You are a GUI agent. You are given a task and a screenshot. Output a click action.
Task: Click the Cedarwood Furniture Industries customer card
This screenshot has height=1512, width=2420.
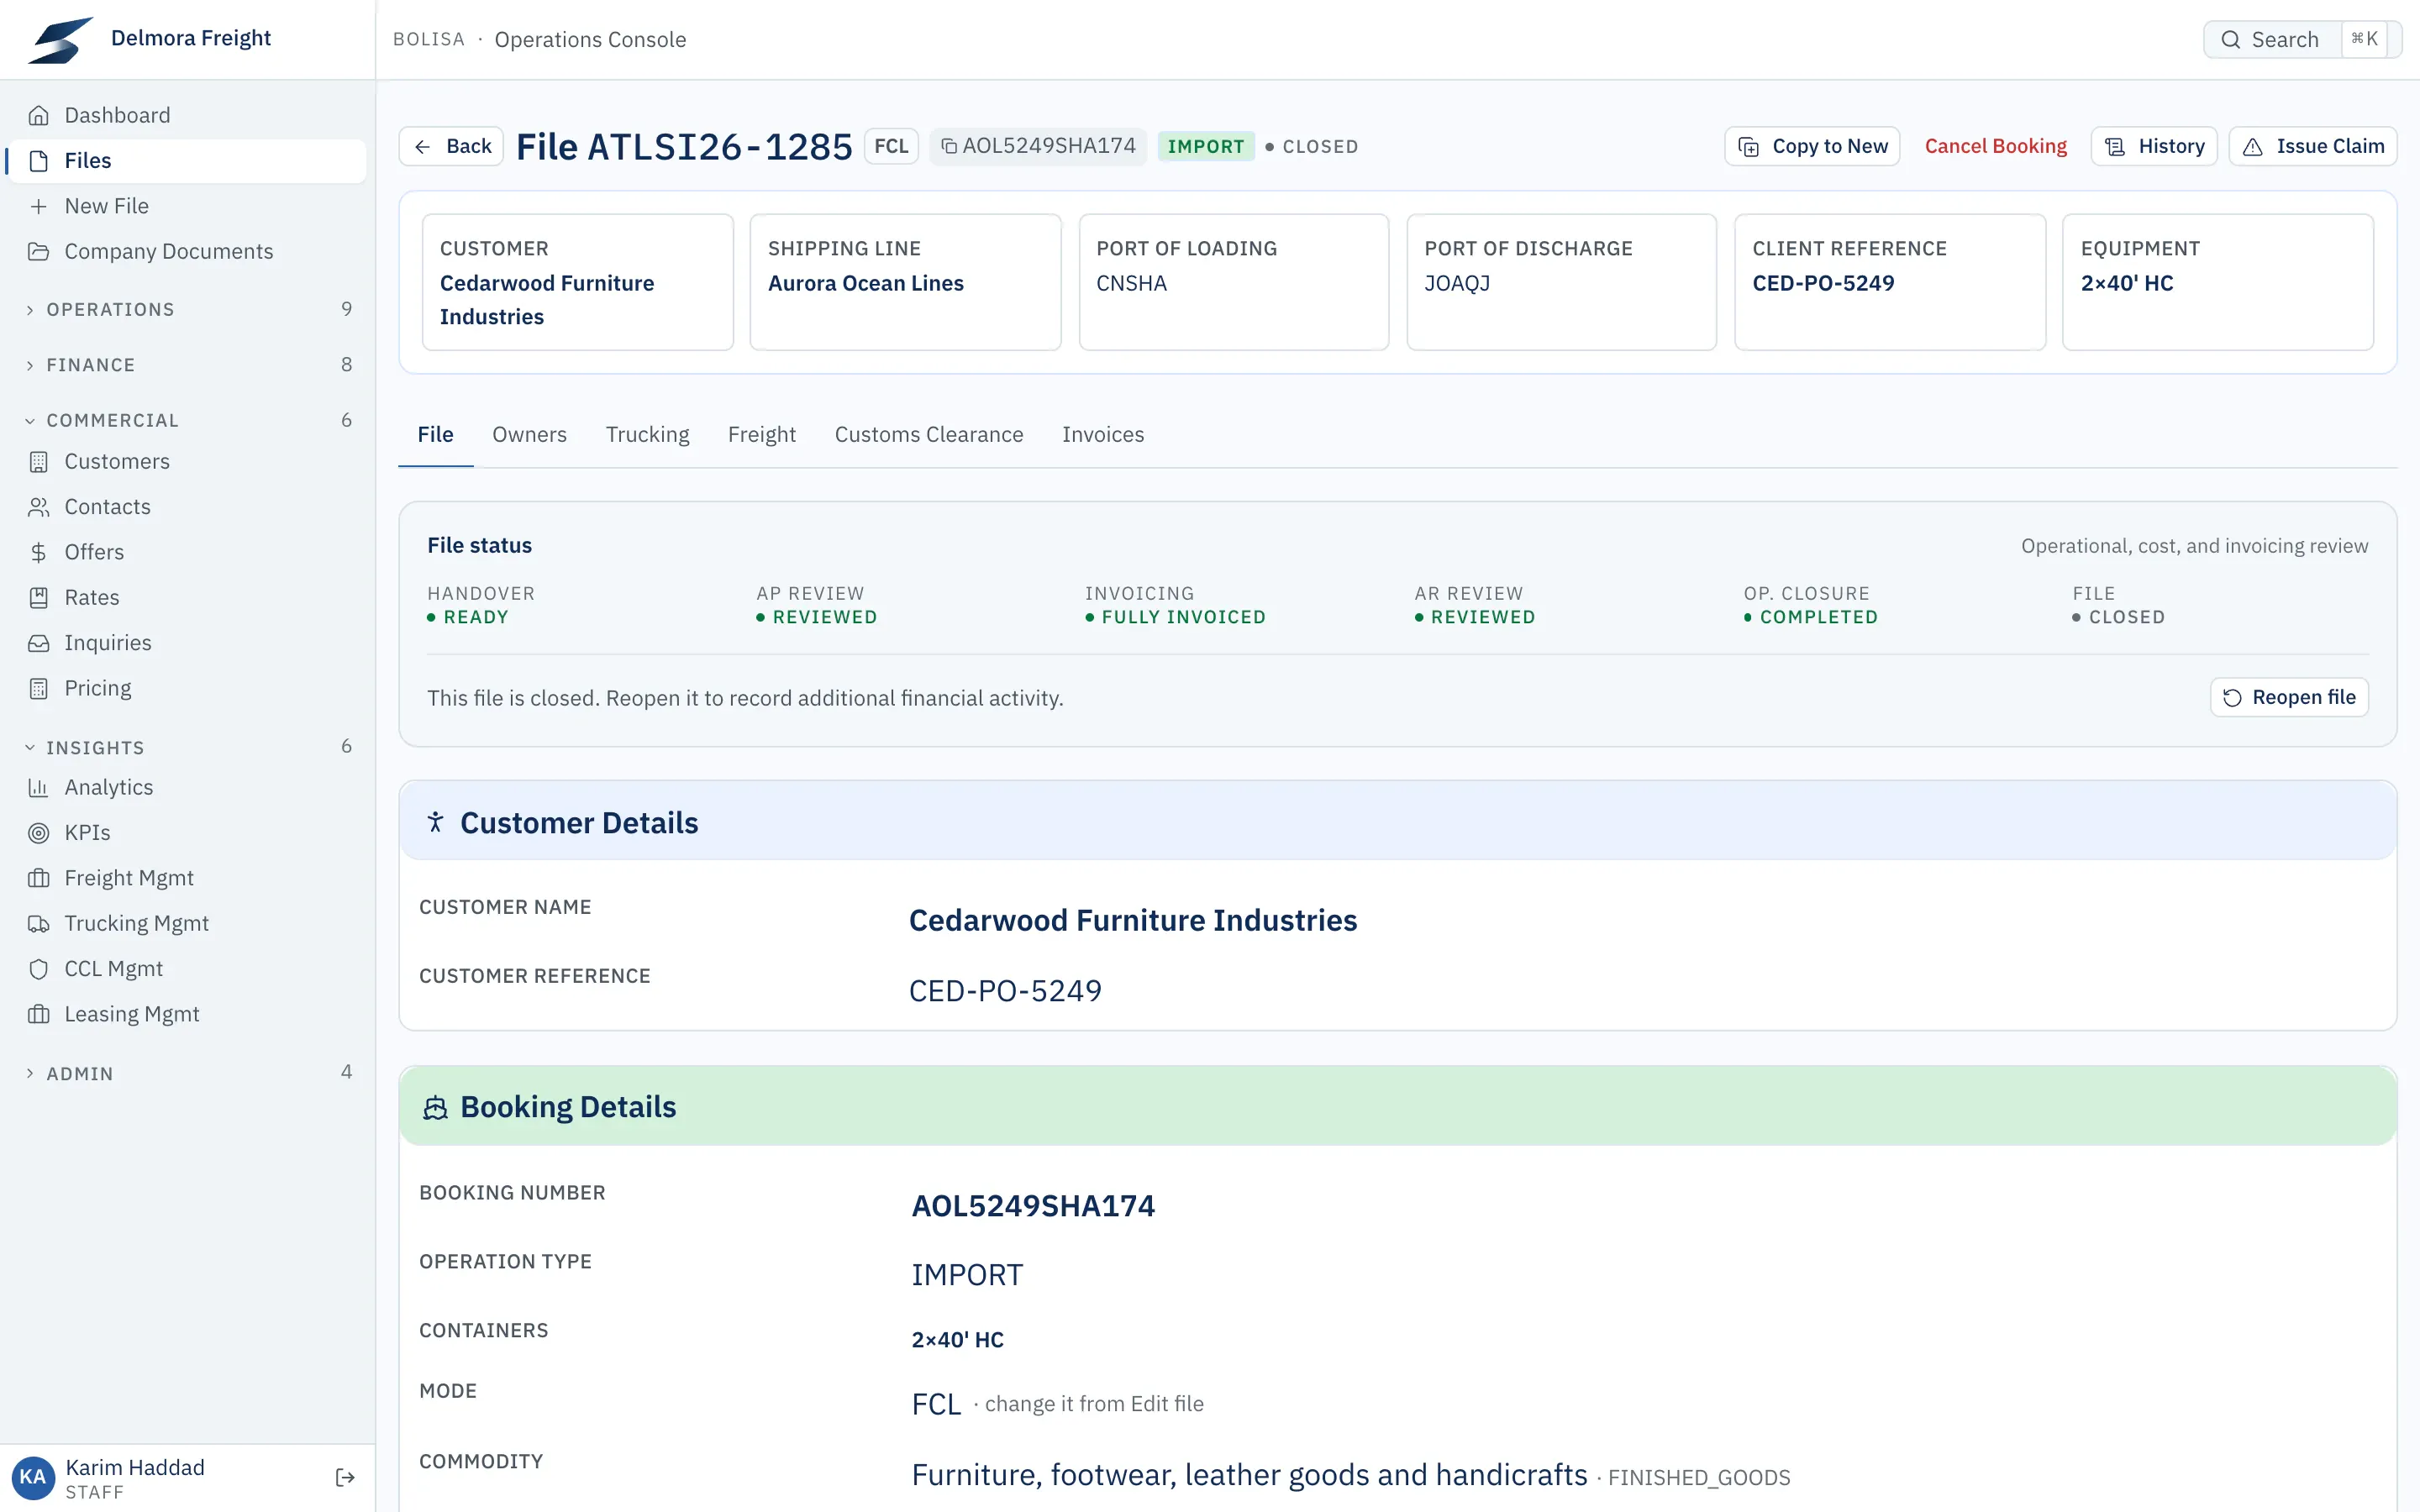[577, 282]
